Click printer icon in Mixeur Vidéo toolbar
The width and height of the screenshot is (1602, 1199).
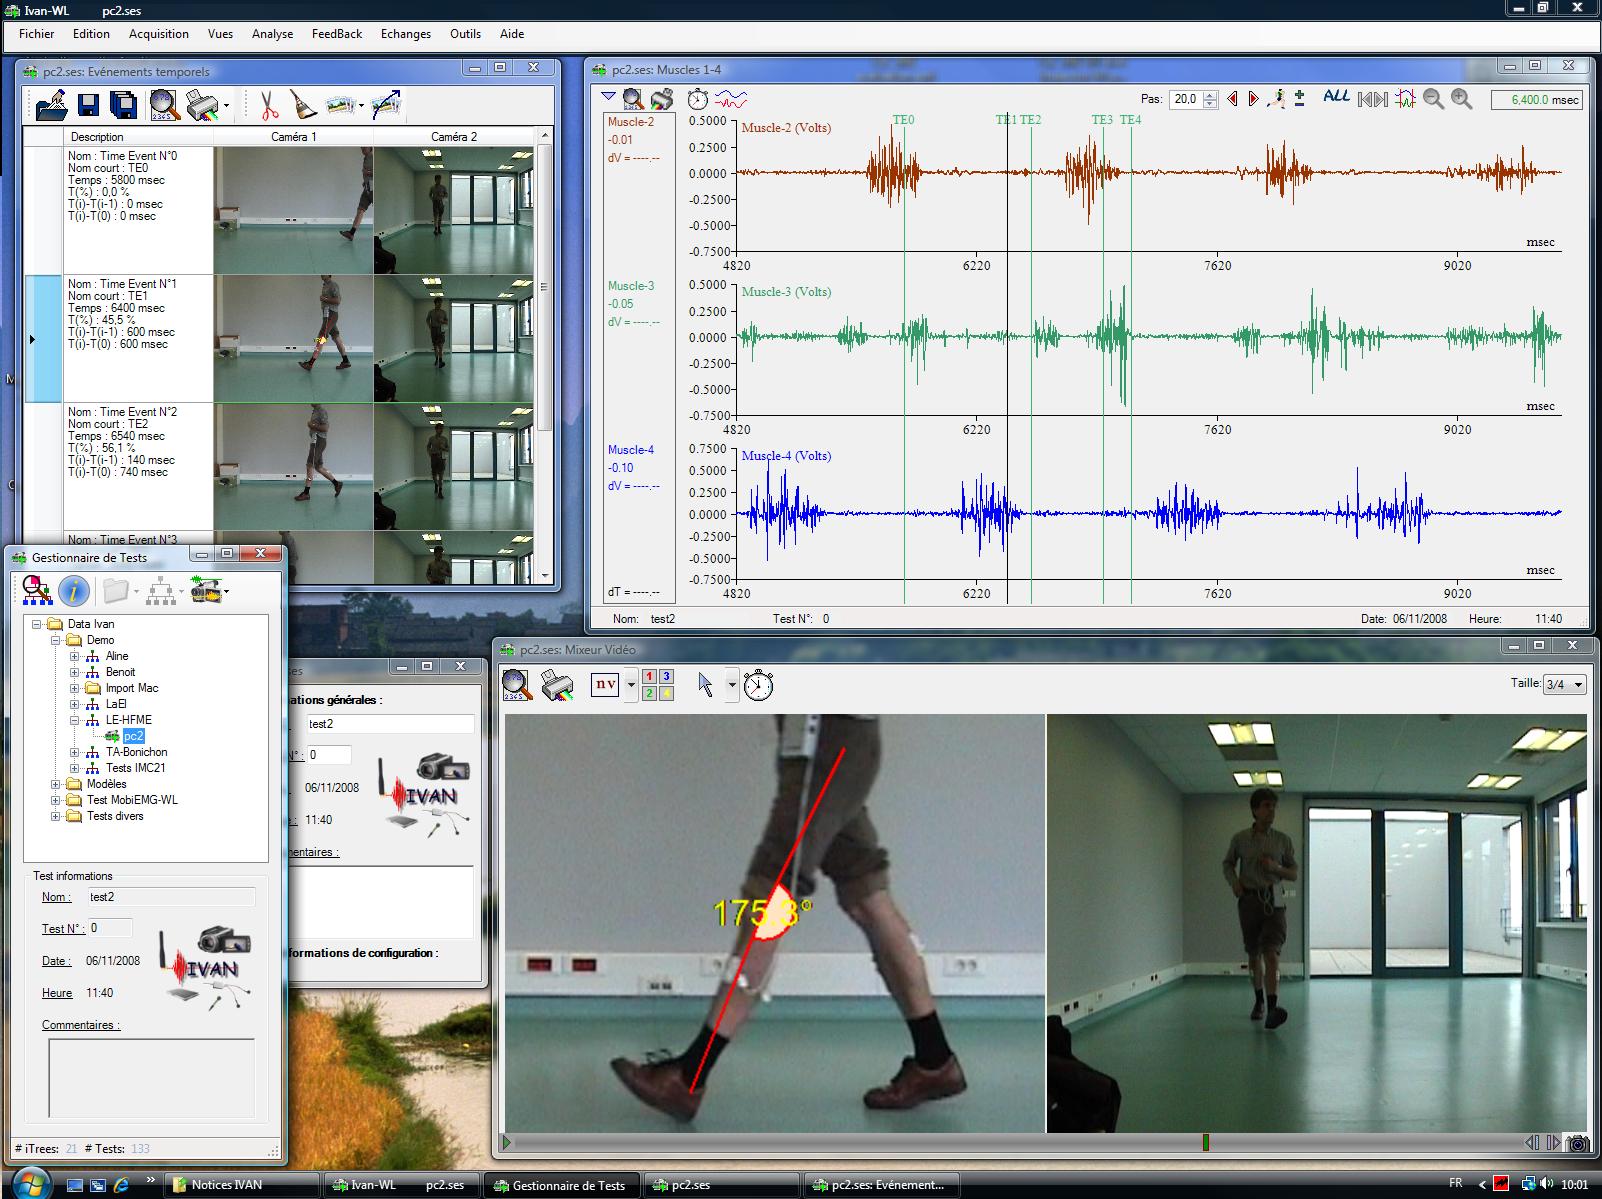click(x=557, y=685)
